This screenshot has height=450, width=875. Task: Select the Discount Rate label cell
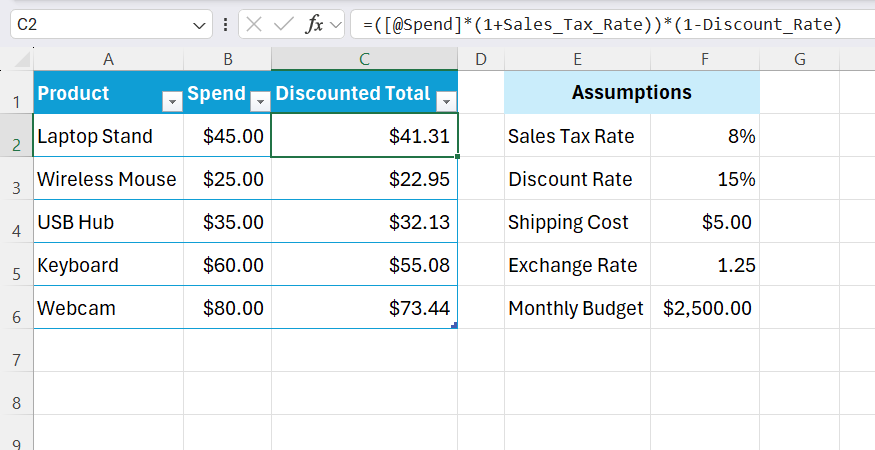pos(577,179)
